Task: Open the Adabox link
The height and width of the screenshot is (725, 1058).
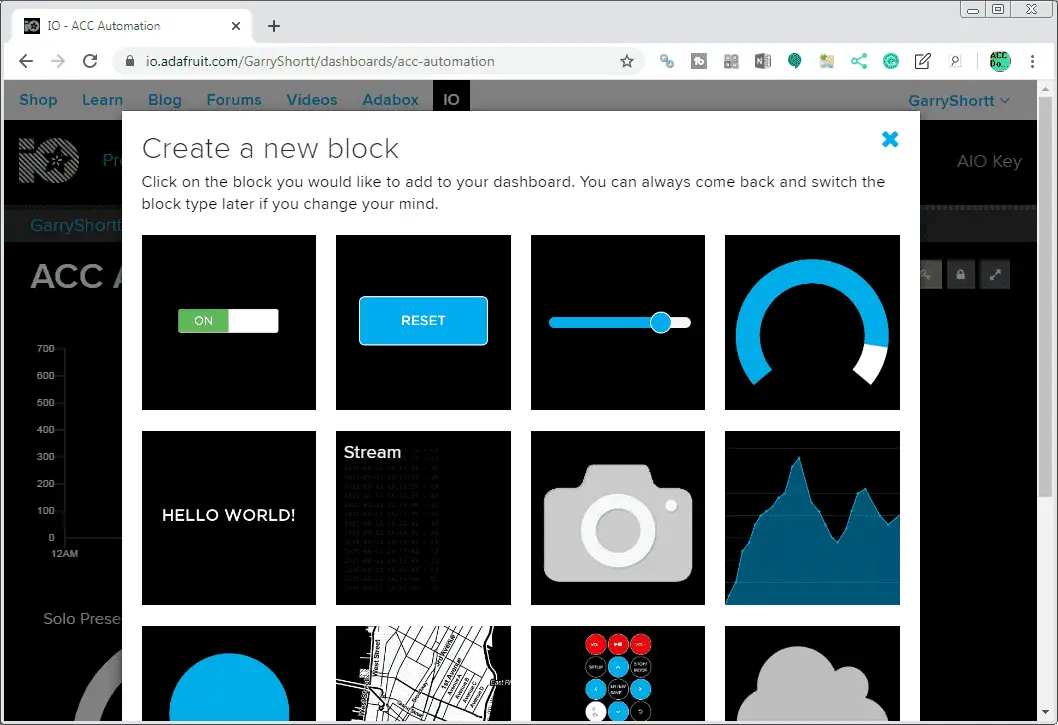Action: tap(391, 100)
